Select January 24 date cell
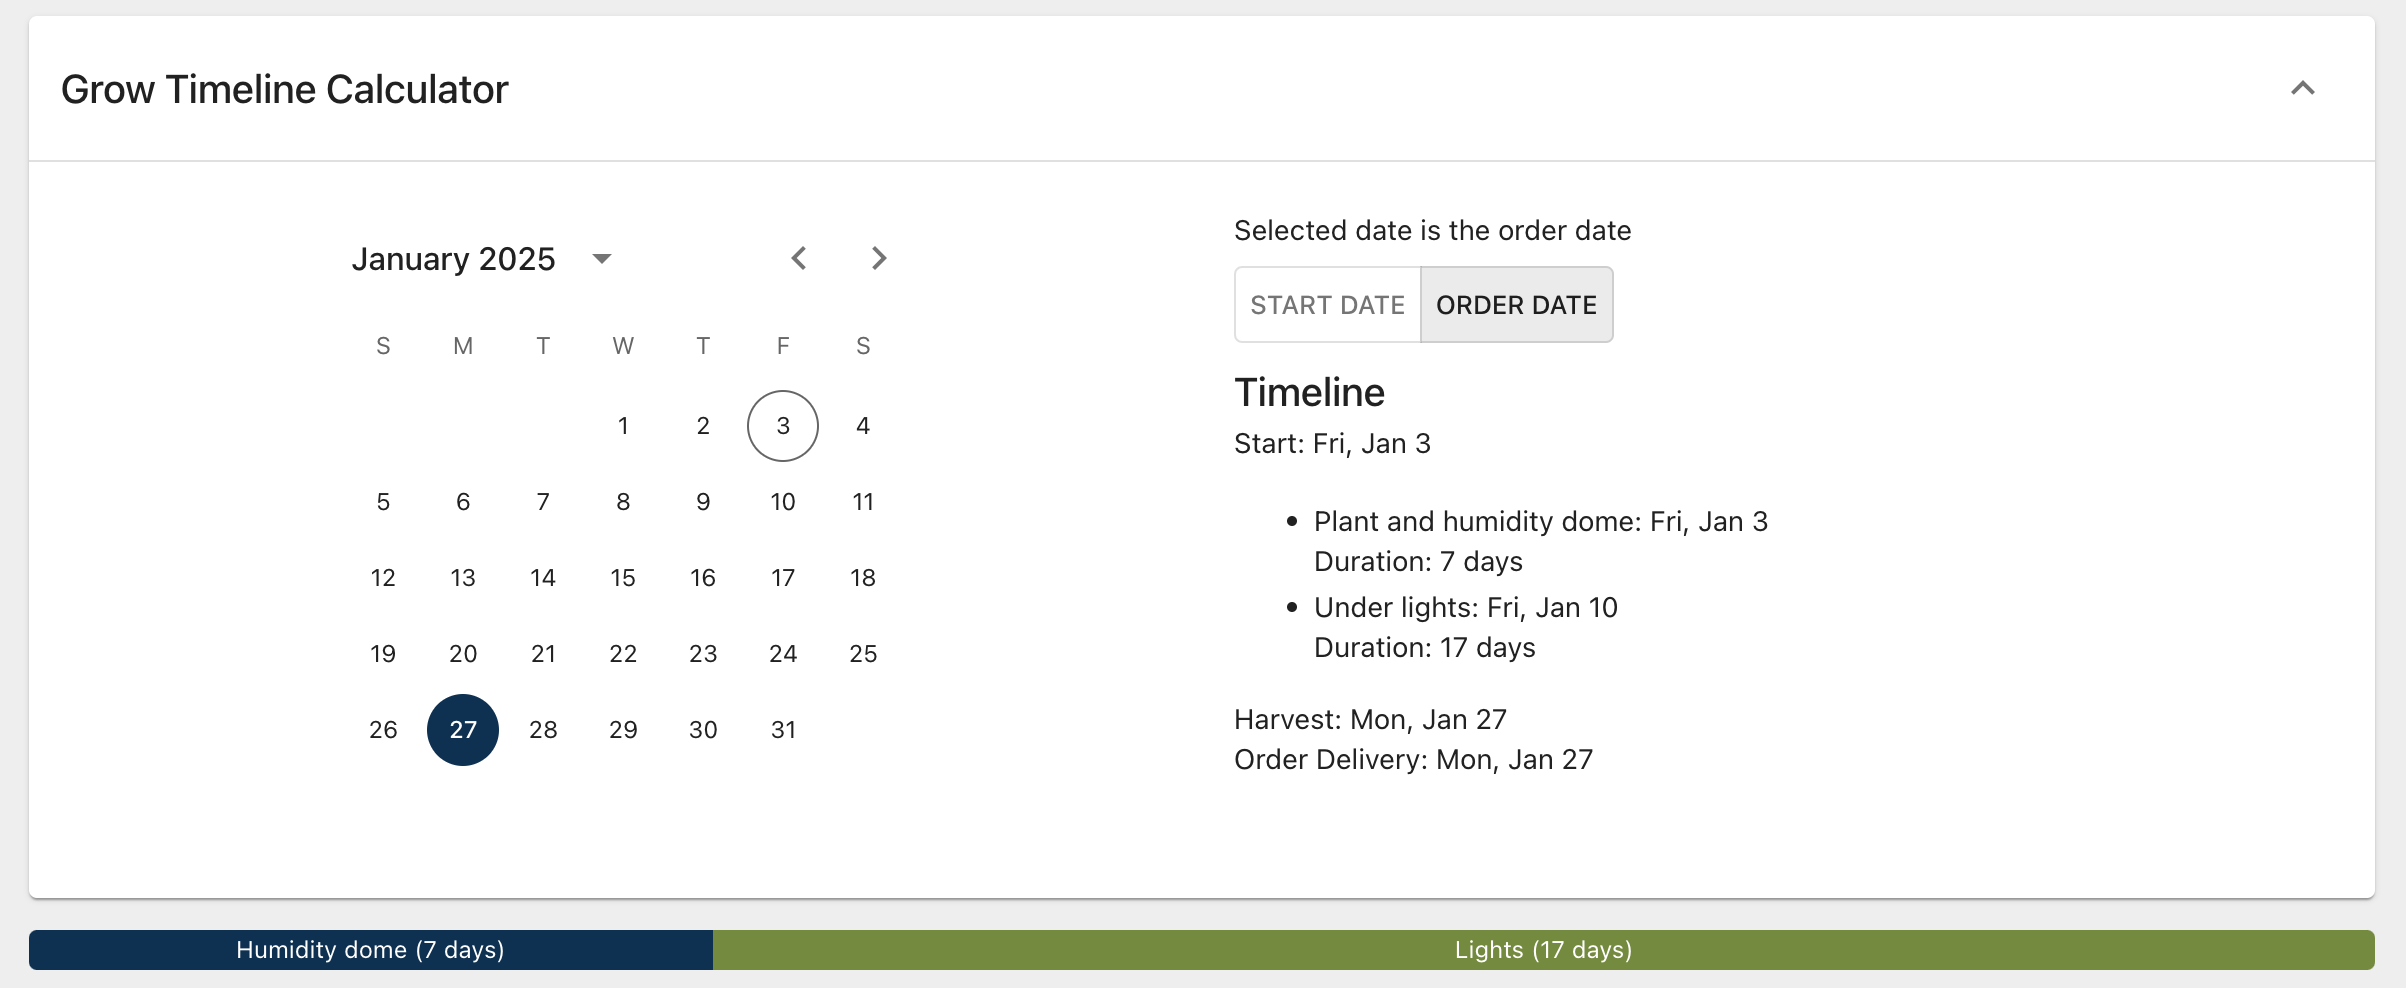 point(783,654)
